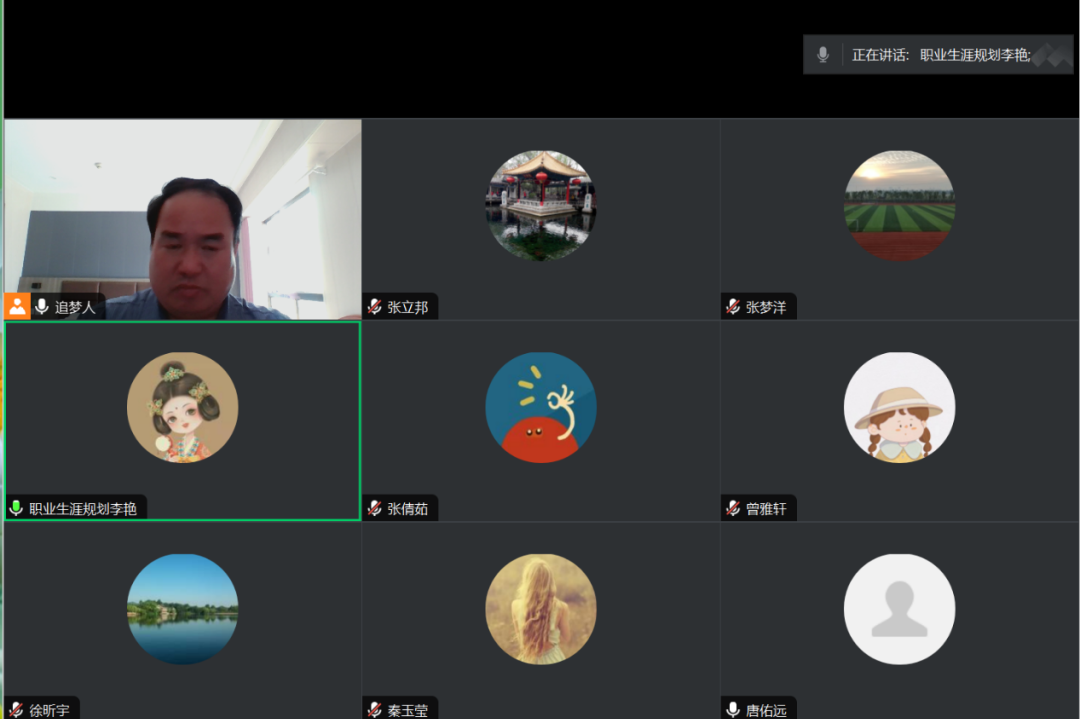Screen dimensions: 1080x719
Task: Click the green microphone icon of 职业生涯规划李艳
Action: pos(16,508)
